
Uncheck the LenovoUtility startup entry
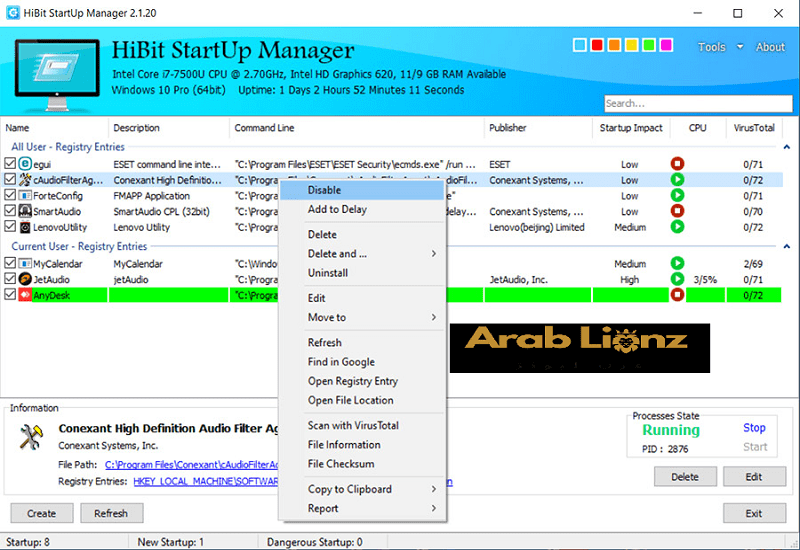tap(10, 227)
